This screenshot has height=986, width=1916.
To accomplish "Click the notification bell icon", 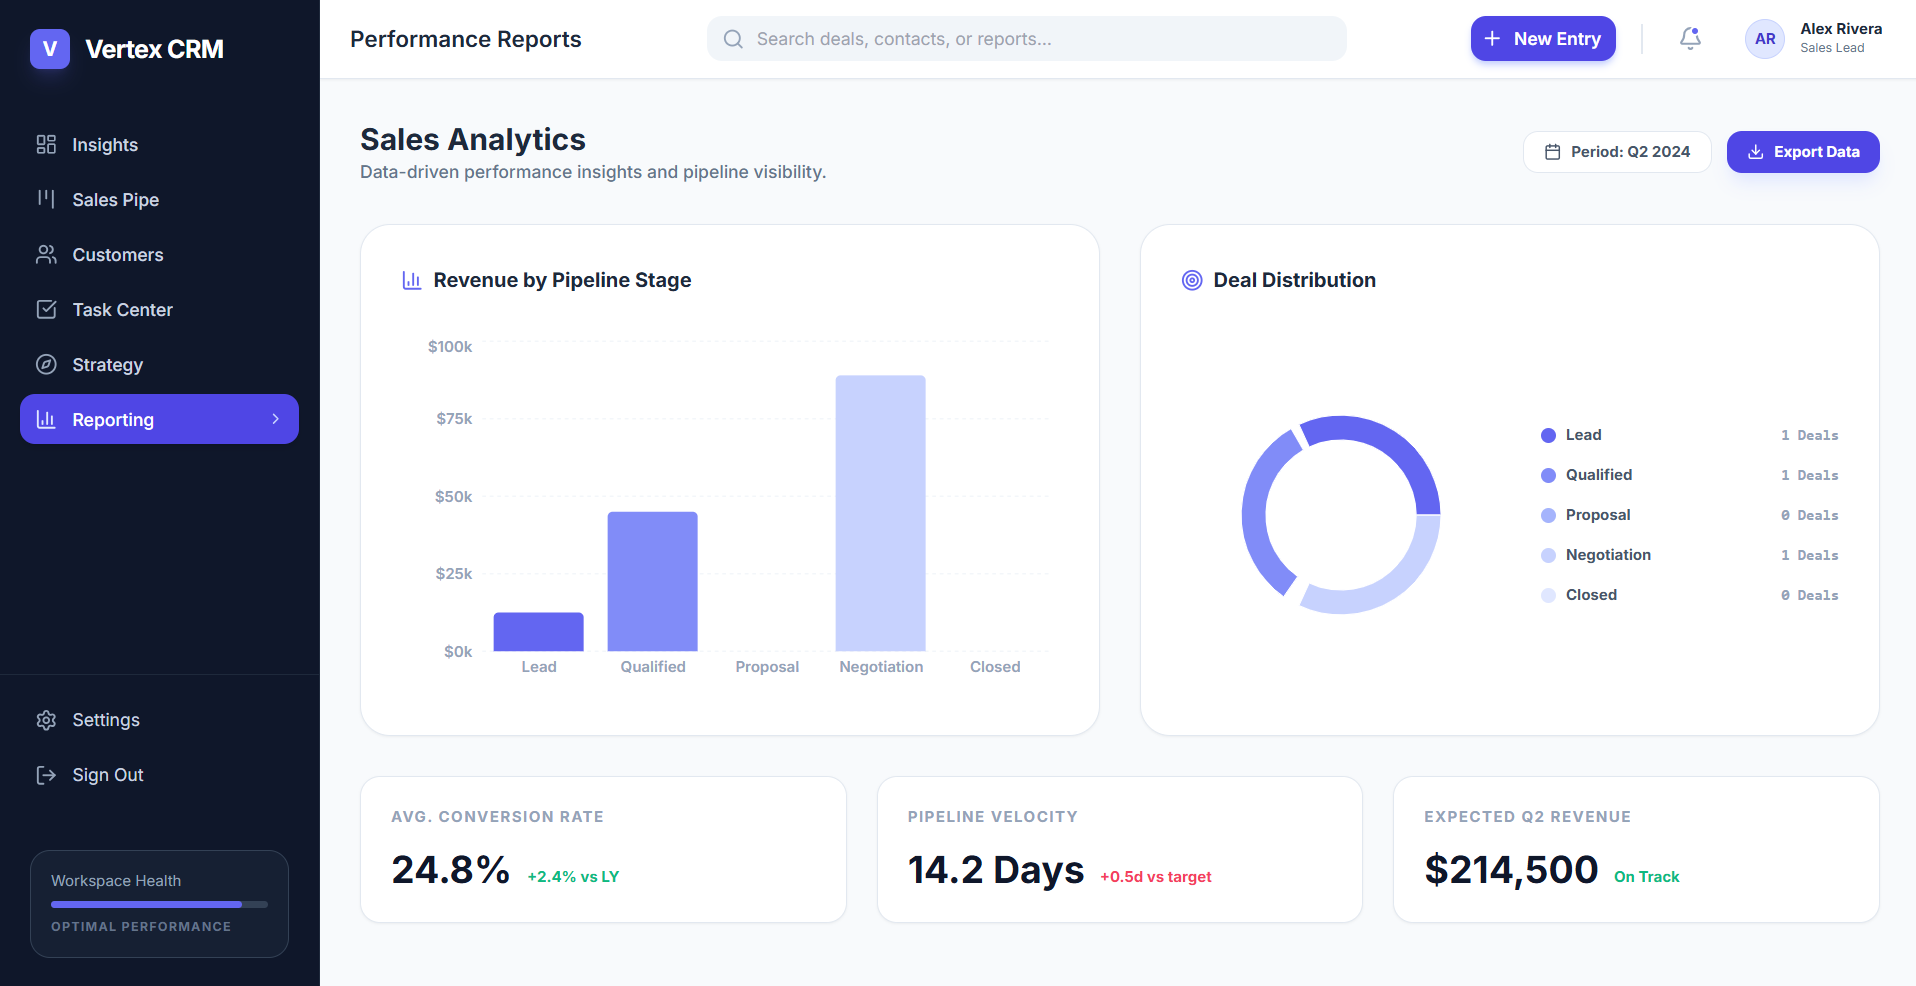I will coord(1690,39).
